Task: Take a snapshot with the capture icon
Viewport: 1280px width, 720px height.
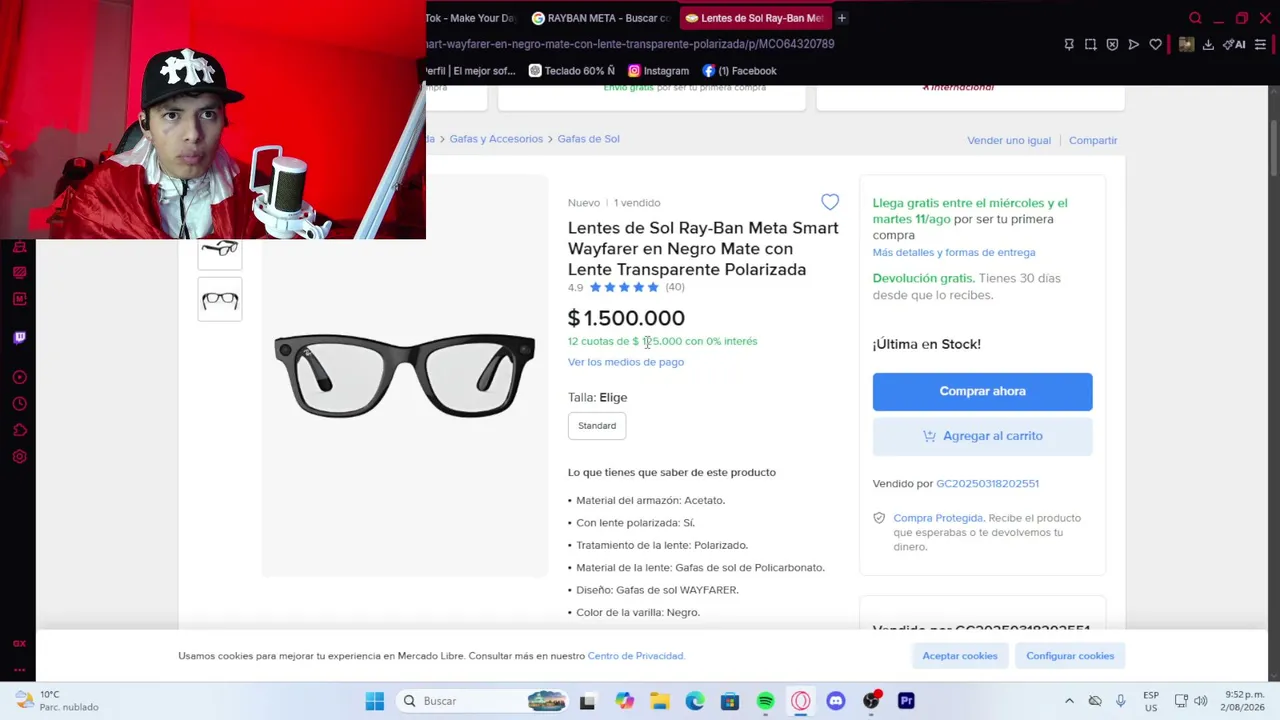Action: pyautogui.click(x=1090, y=44)
